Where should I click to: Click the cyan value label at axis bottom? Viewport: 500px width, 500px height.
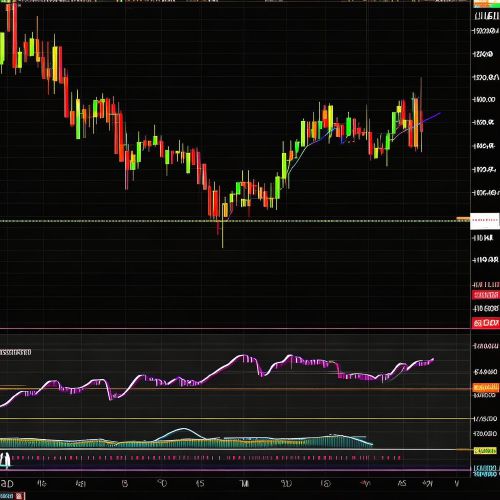(486, 471)
